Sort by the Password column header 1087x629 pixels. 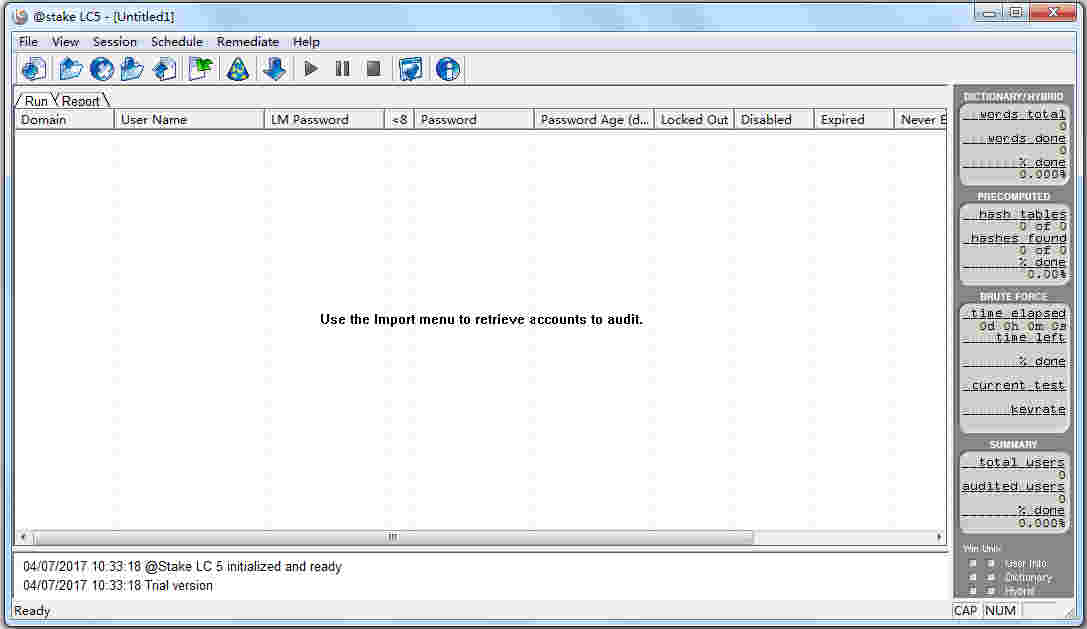[x=474, y=120]
